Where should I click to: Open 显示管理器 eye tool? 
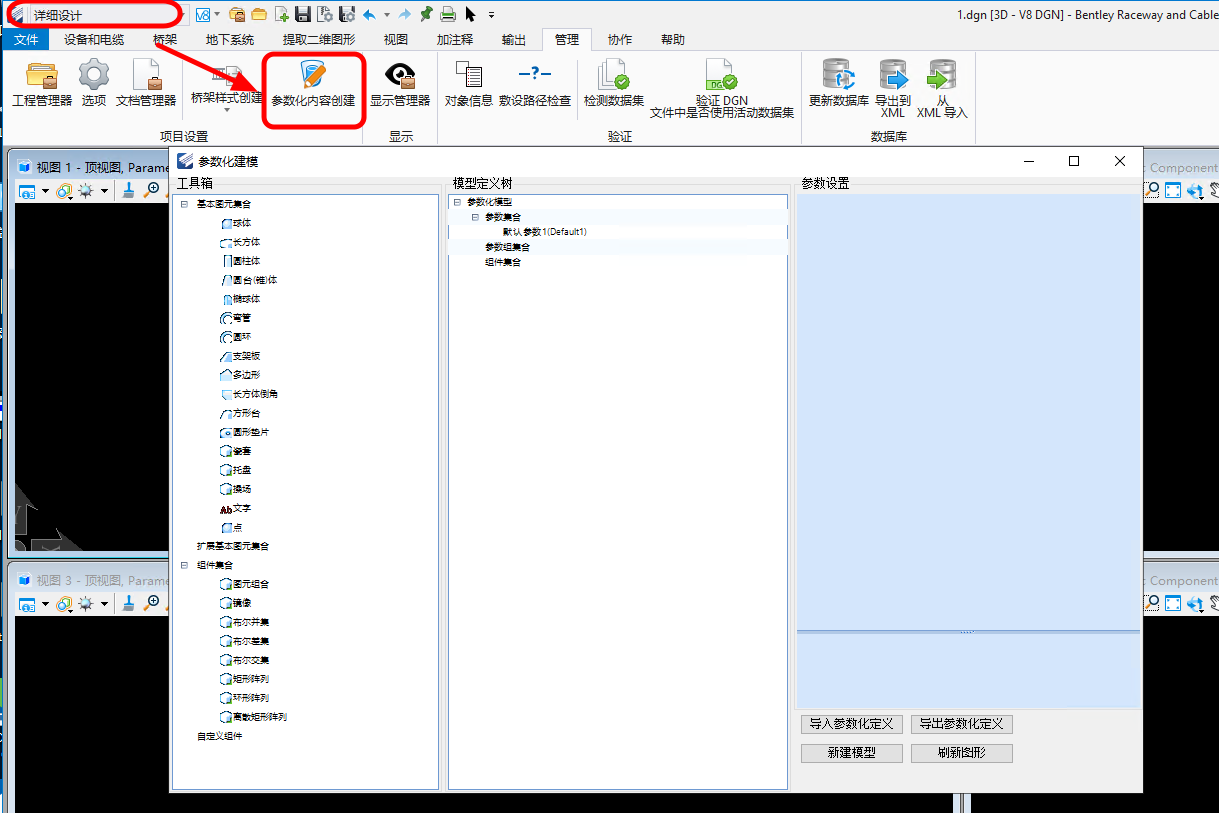coord(400,84)
